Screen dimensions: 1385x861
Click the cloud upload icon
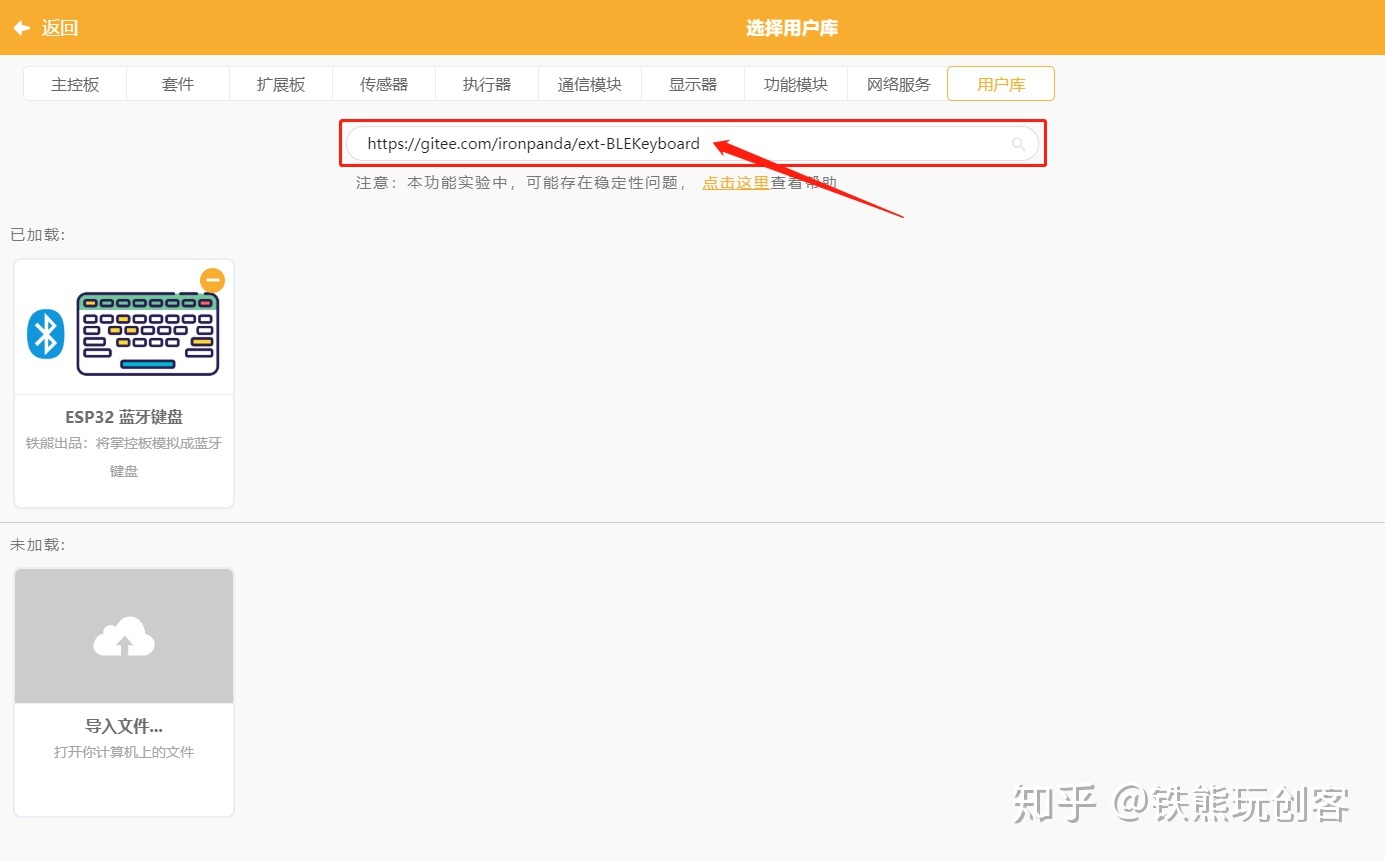tap(124, 636)
